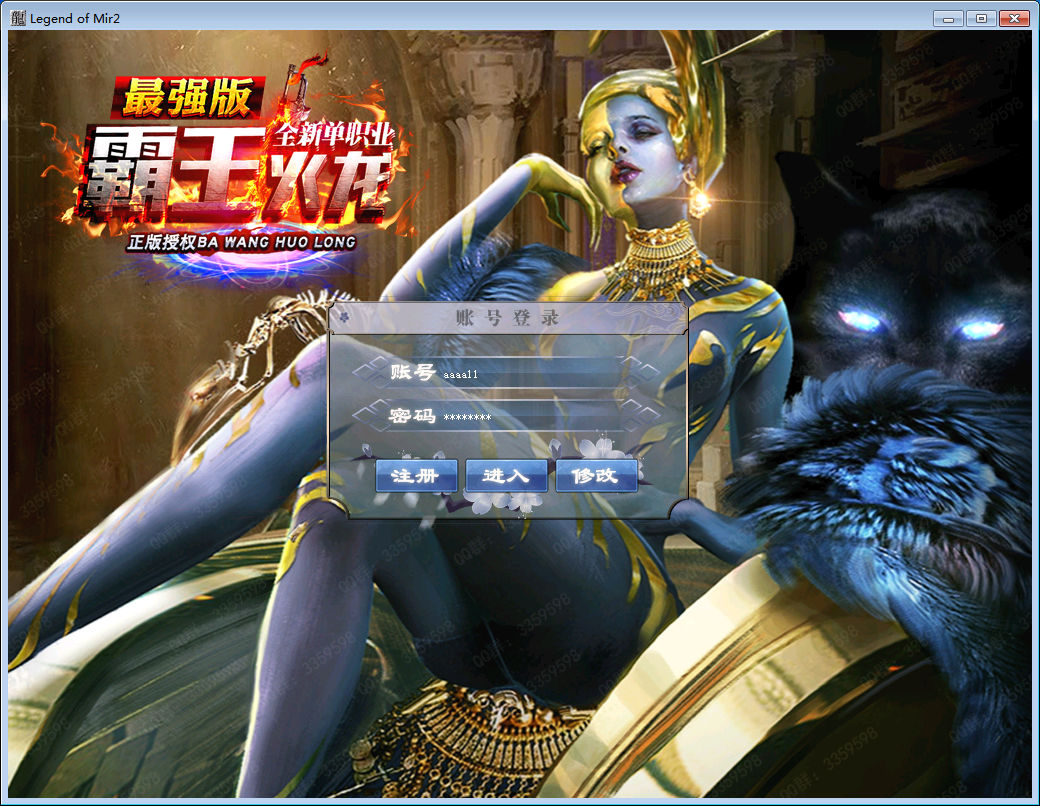Focus the 账号 account input field
1040x806 pixels.
[531, 373]
